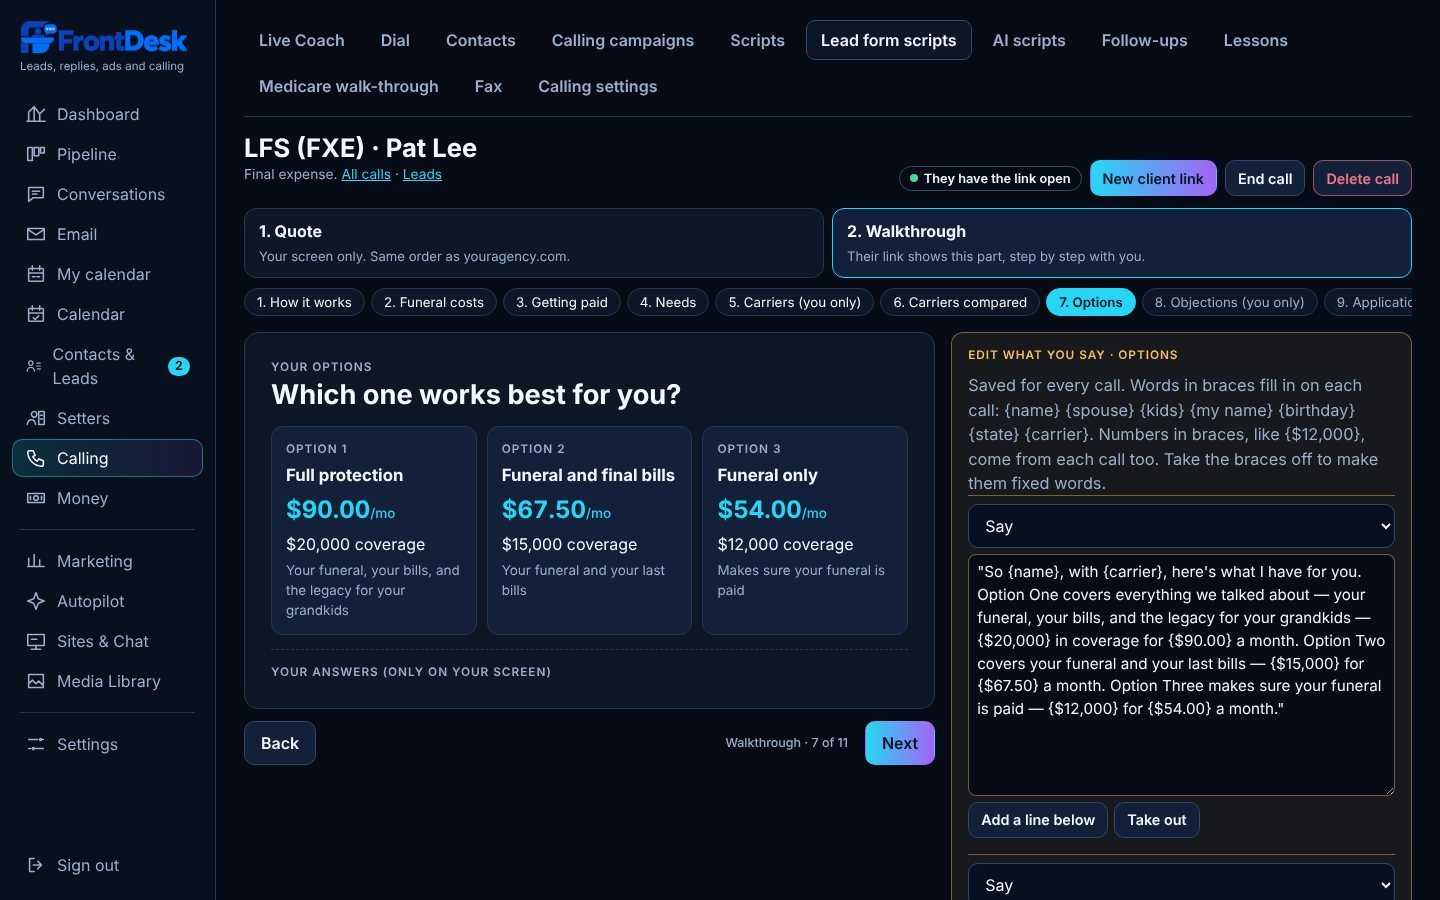Select step 3. Getting paid
Viewport: 1440px width, 900px height.
pos(562,302)
